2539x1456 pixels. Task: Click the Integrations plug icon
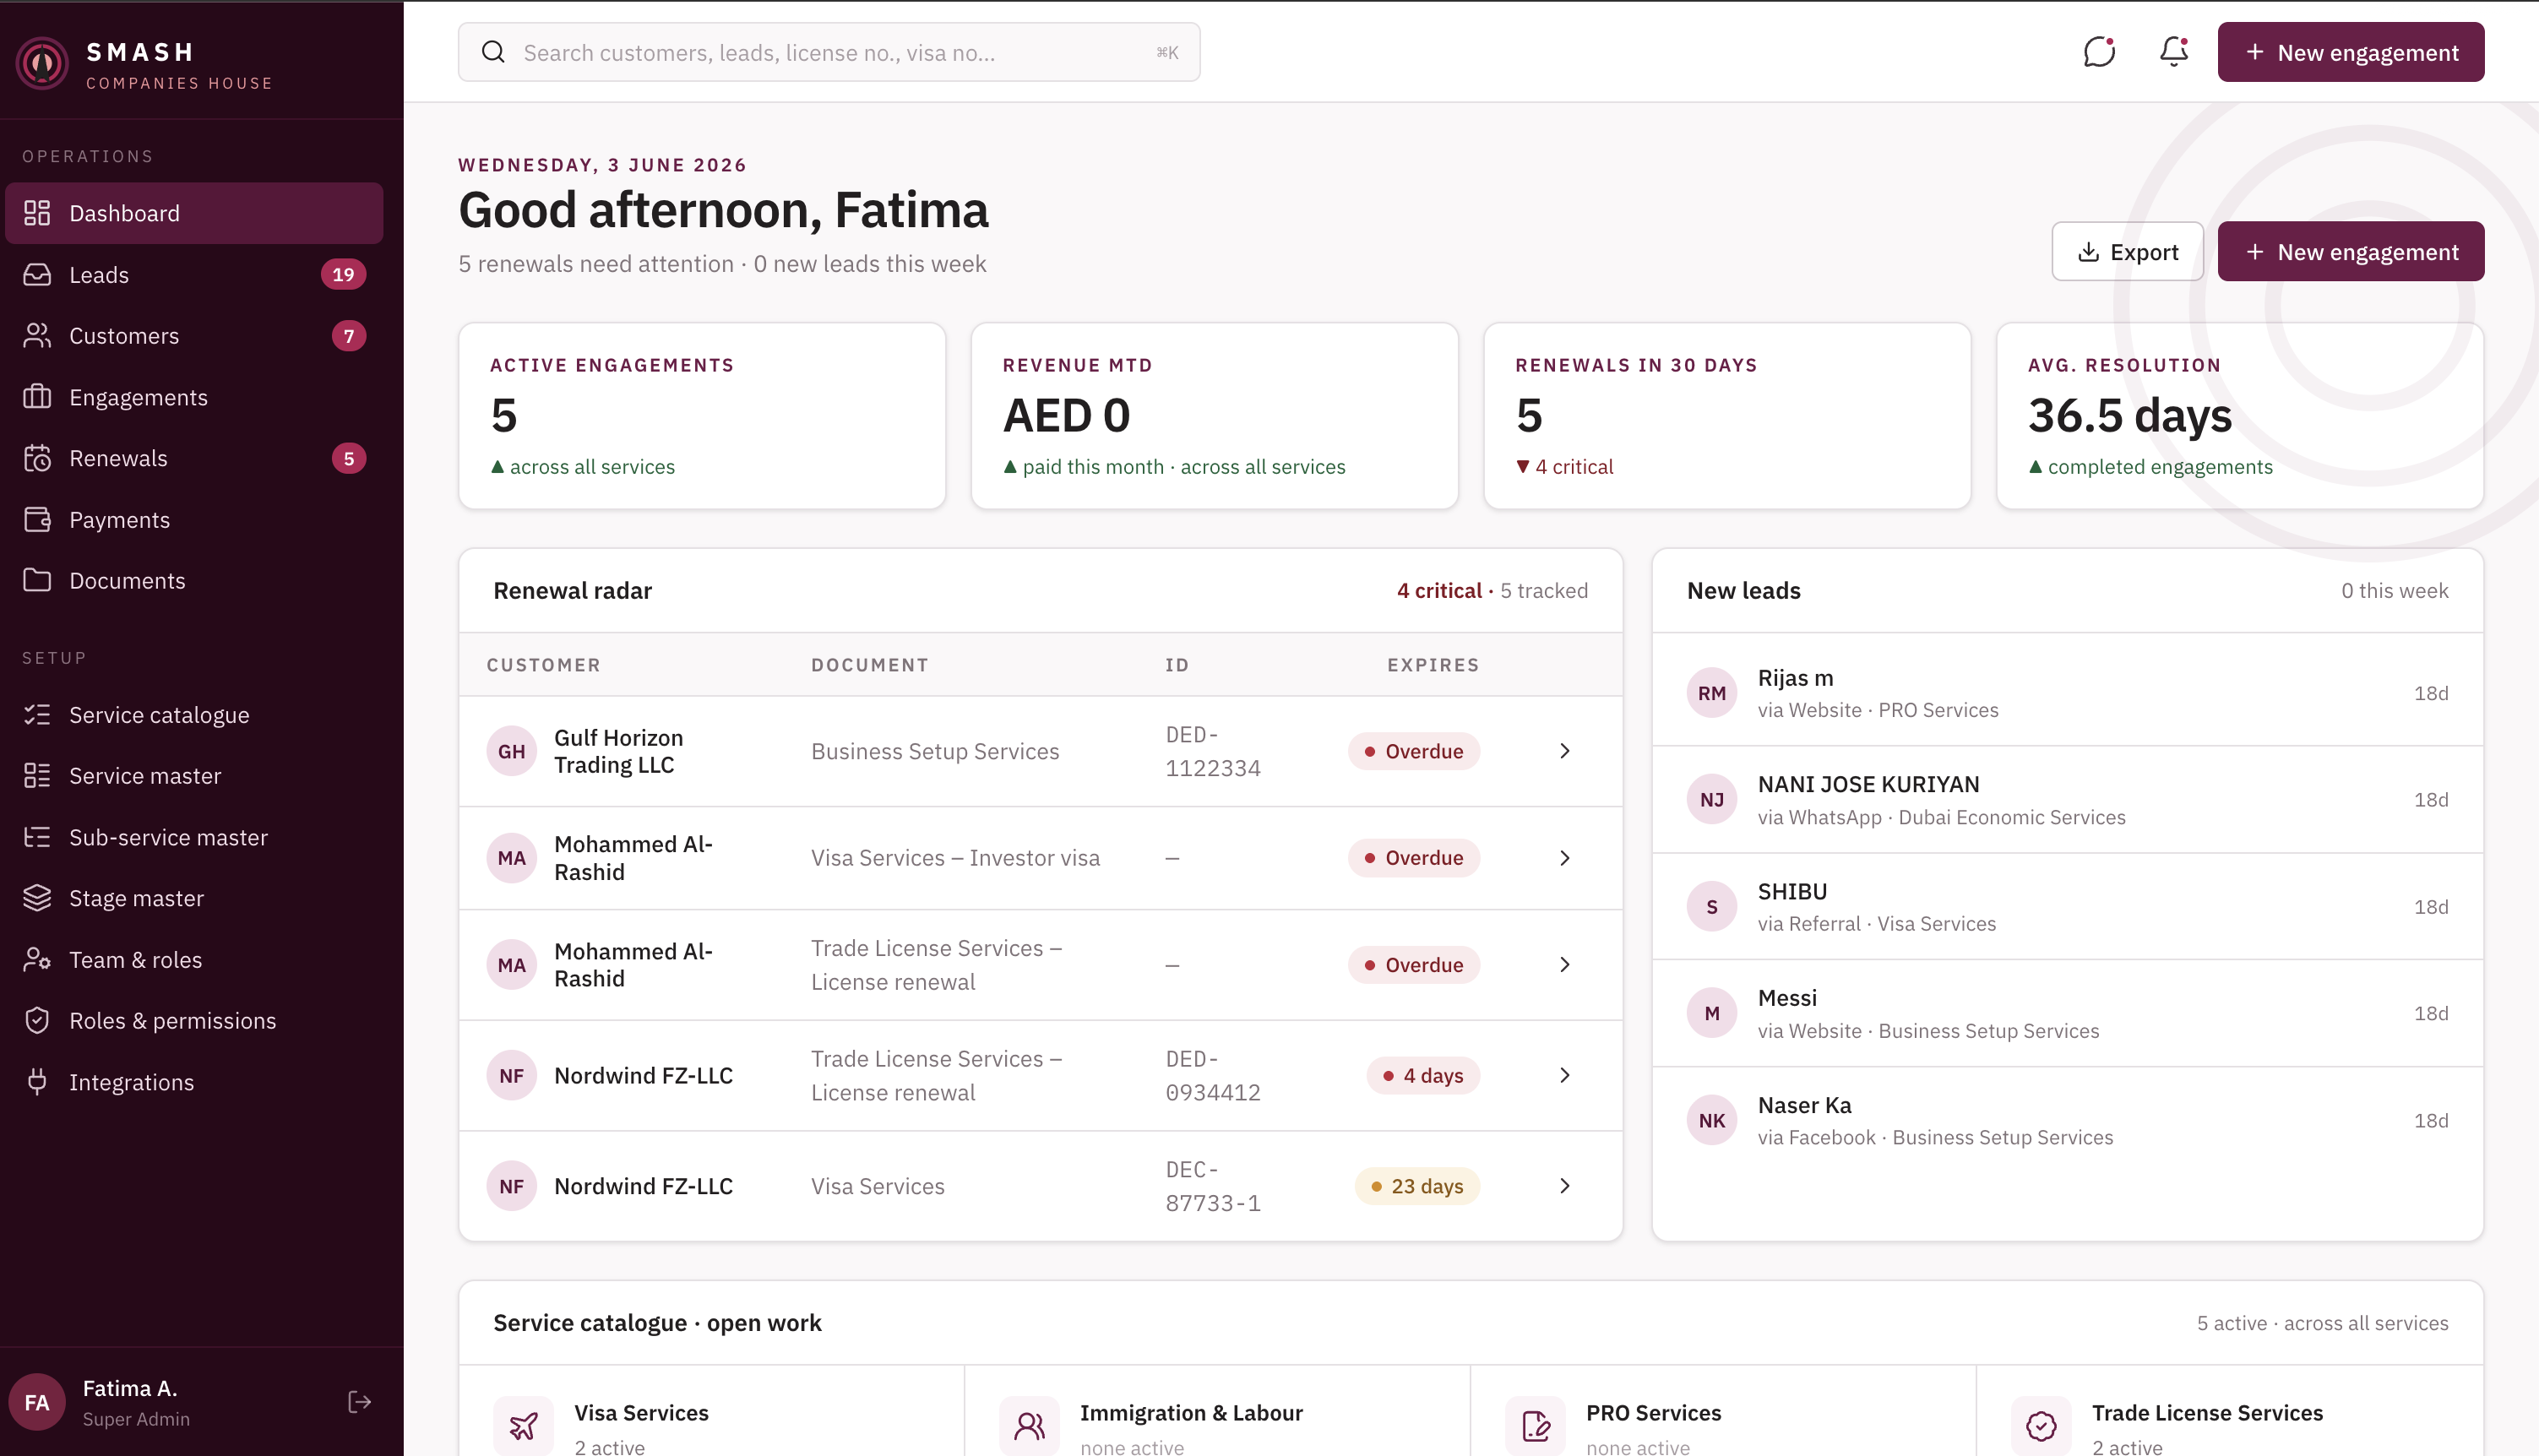(x=37, y=1082)
